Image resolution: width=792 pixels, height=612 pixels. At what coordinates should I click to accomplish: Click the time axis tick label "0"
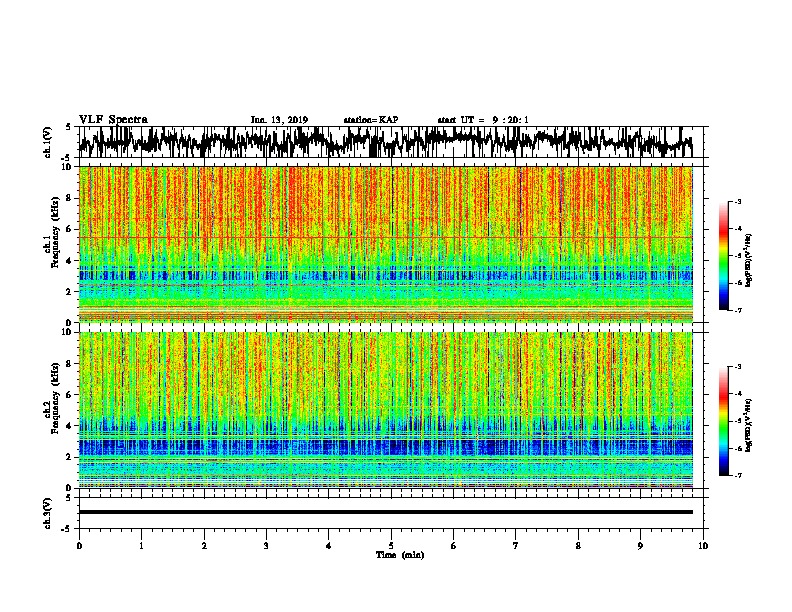coord(79,546)
